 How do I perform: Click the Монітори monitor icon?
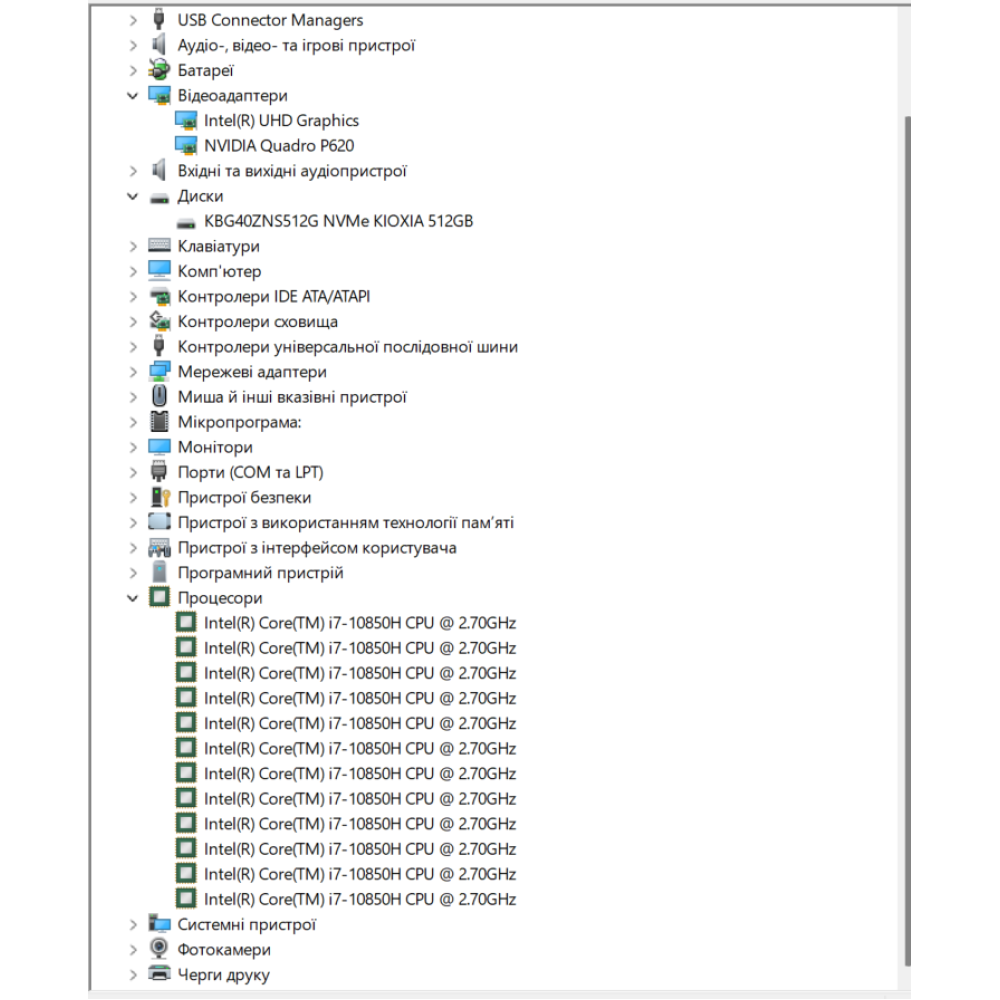point(159,447)
